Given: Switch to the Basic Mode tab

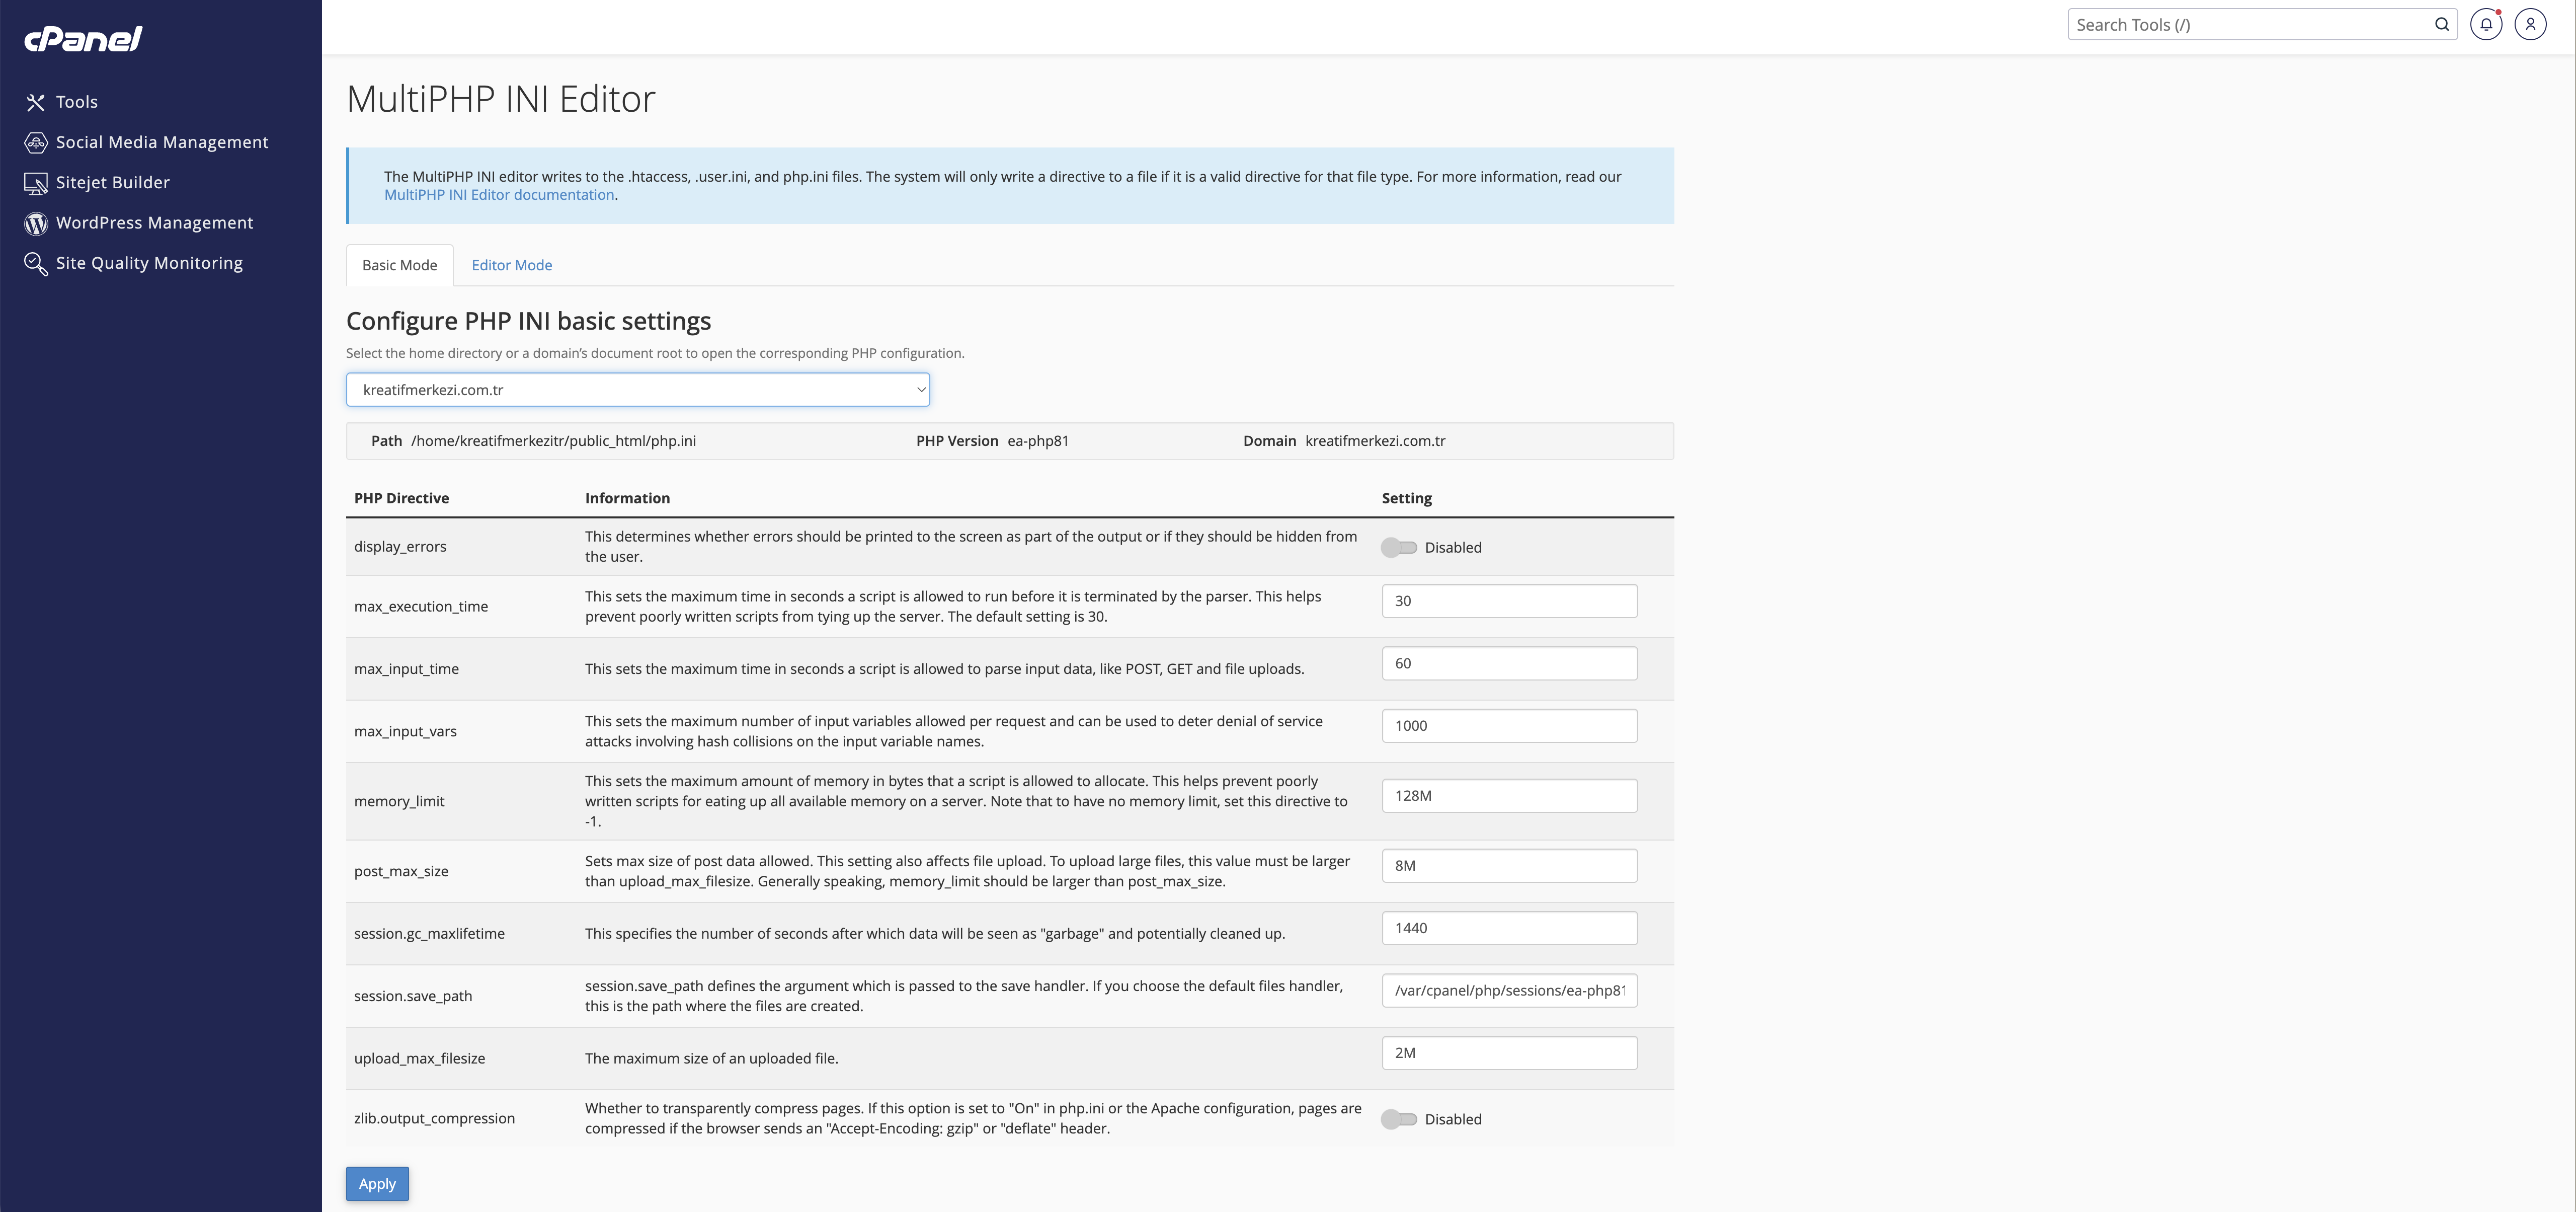Looking at the screenshot, I should (x=399, y=265).
